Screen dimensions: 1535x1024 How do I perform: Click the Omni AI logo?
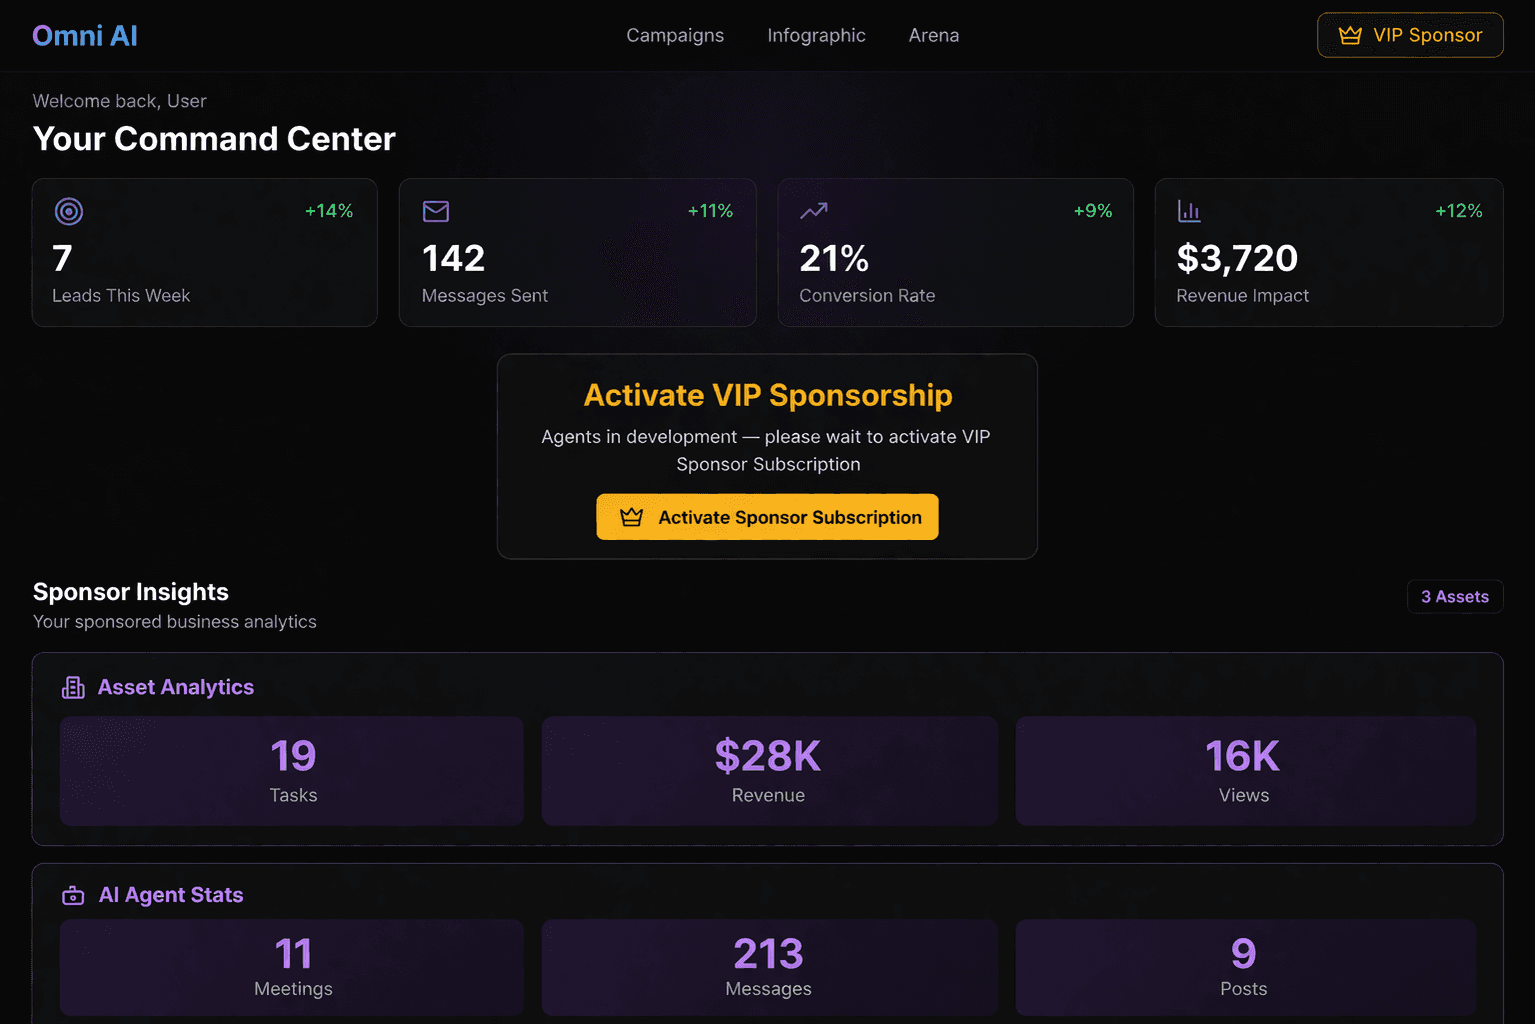pos(85,35)
